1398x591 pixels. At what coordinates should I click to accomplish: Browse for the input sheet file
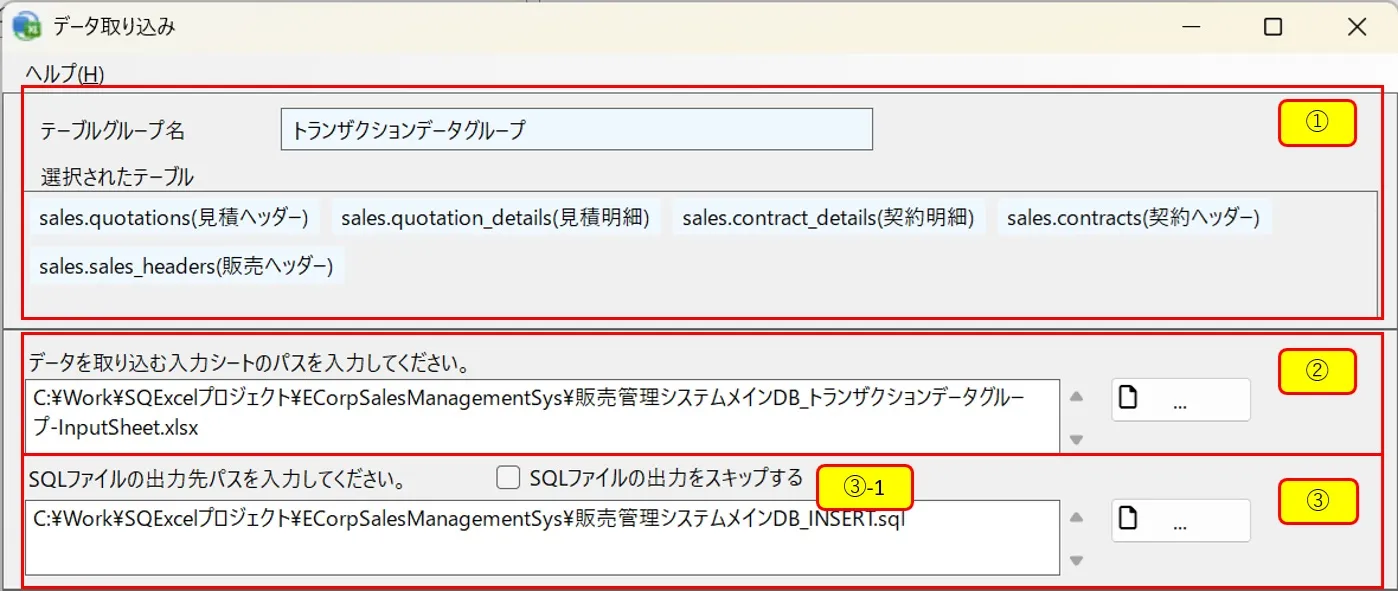click(1181, 399)
